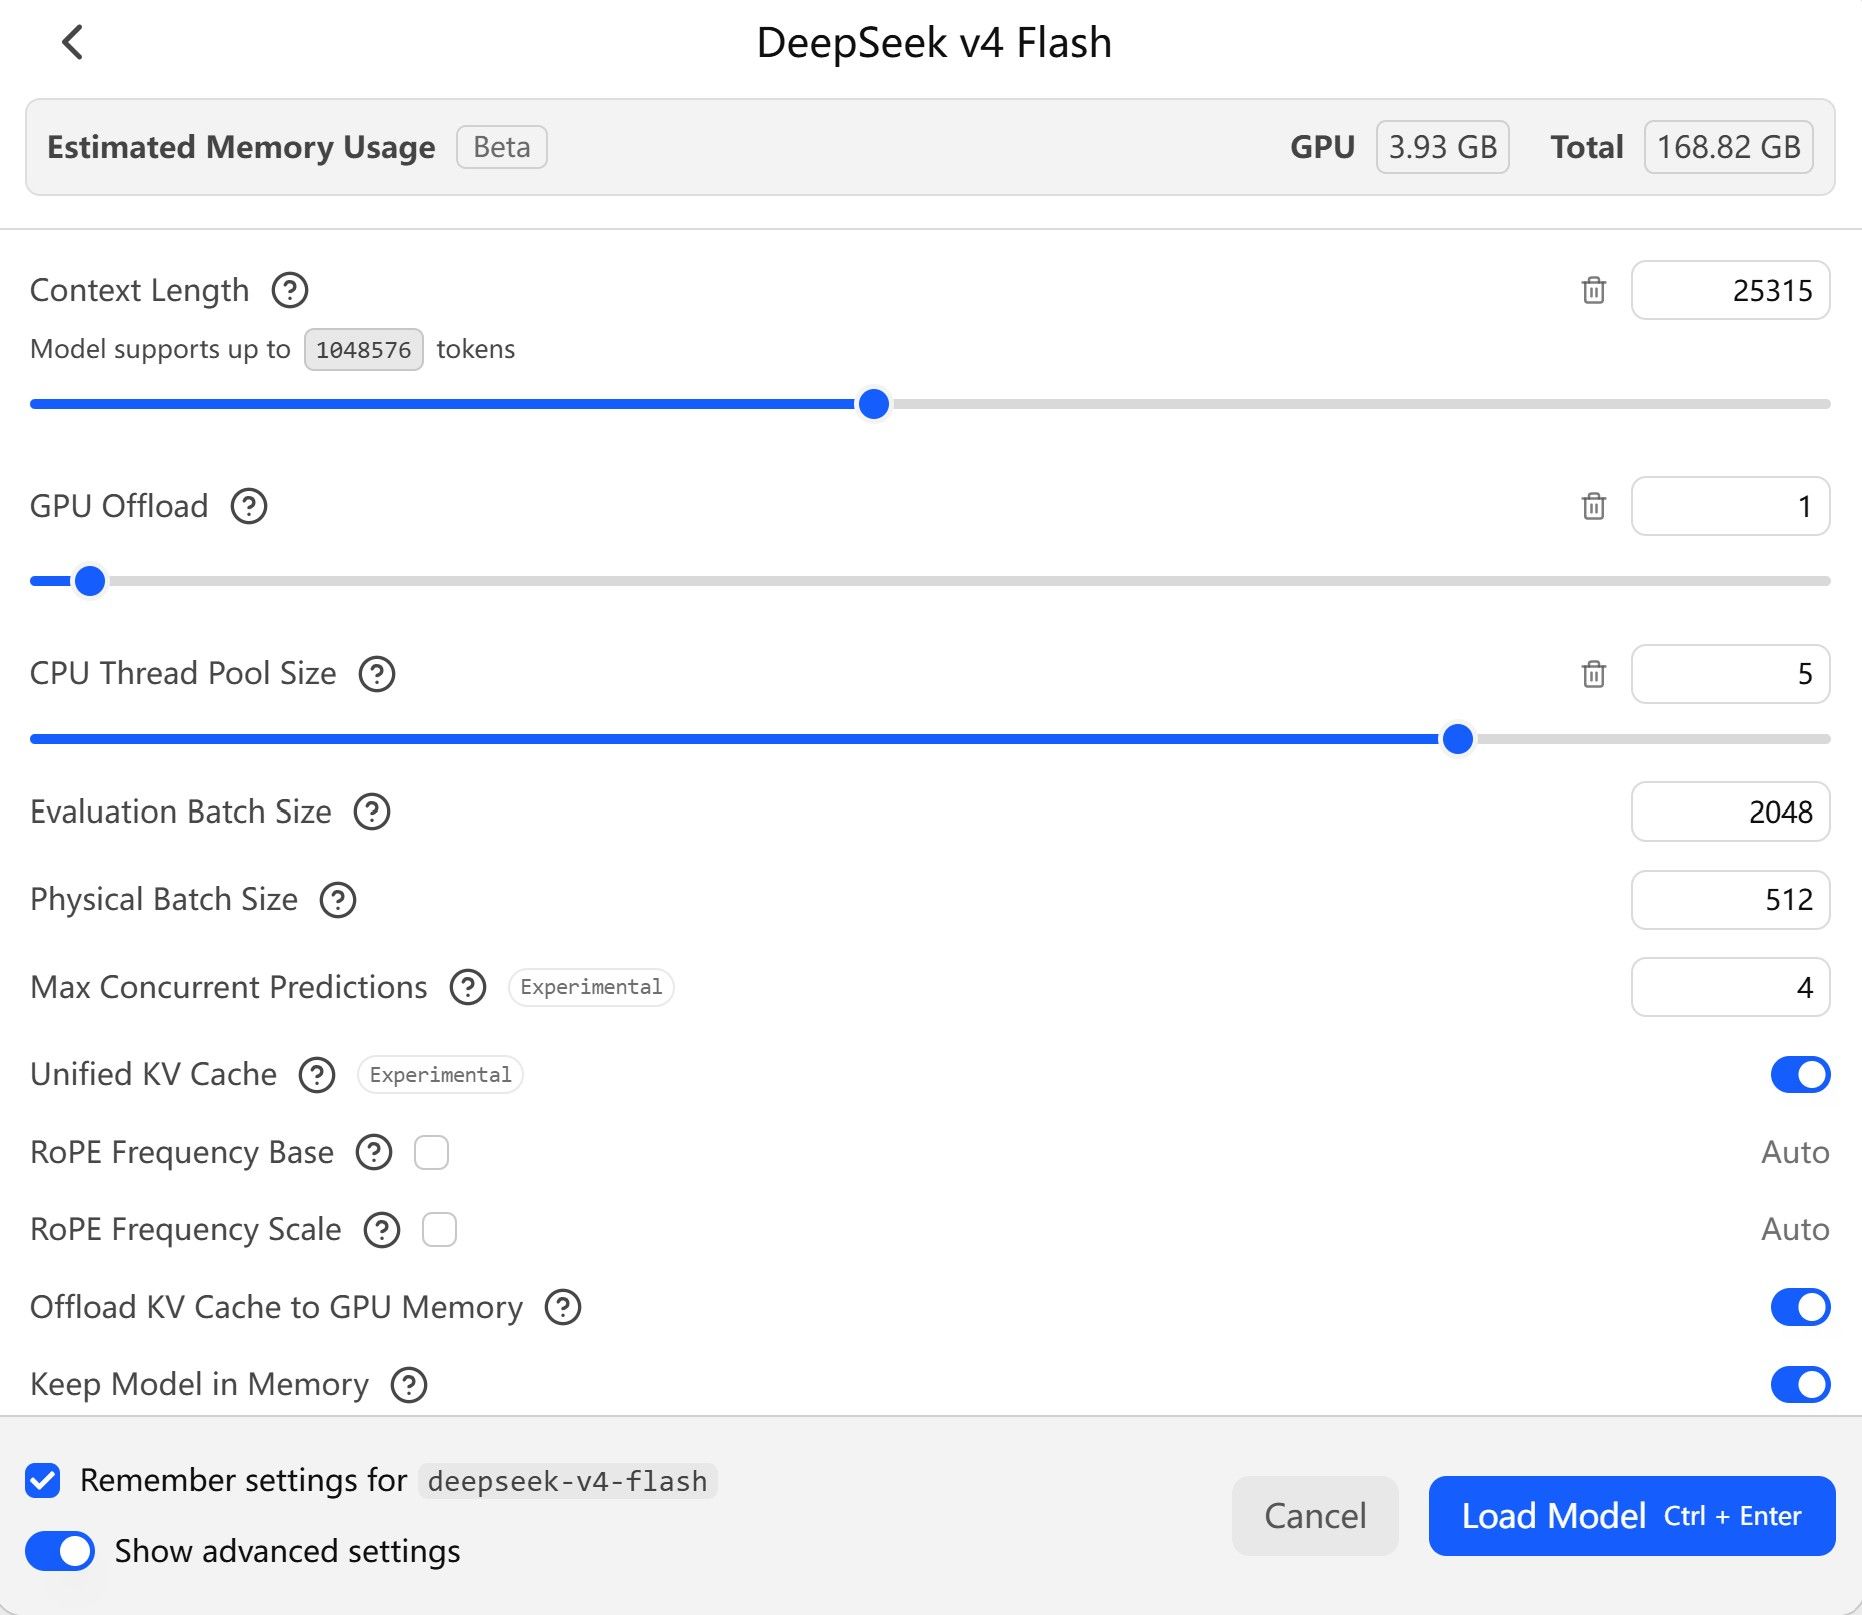Toggle Keep Model in Memory switch
The height and width of the screenshot is (1615, 1862).
[1800, 1385]
